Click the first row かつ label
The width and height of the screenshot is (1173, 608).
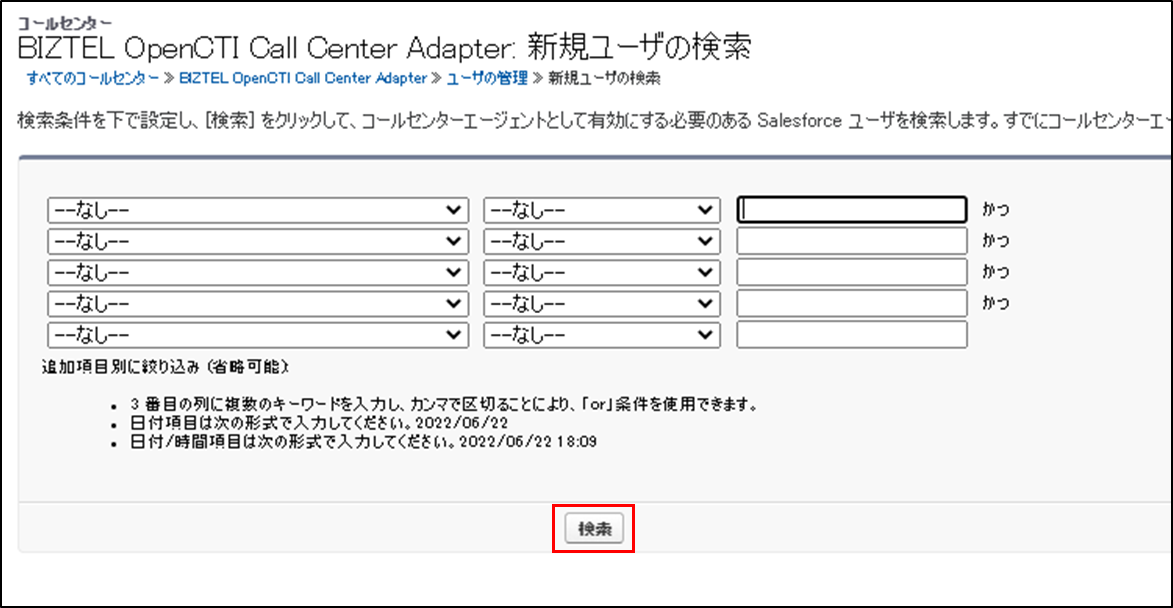[995, 210]
